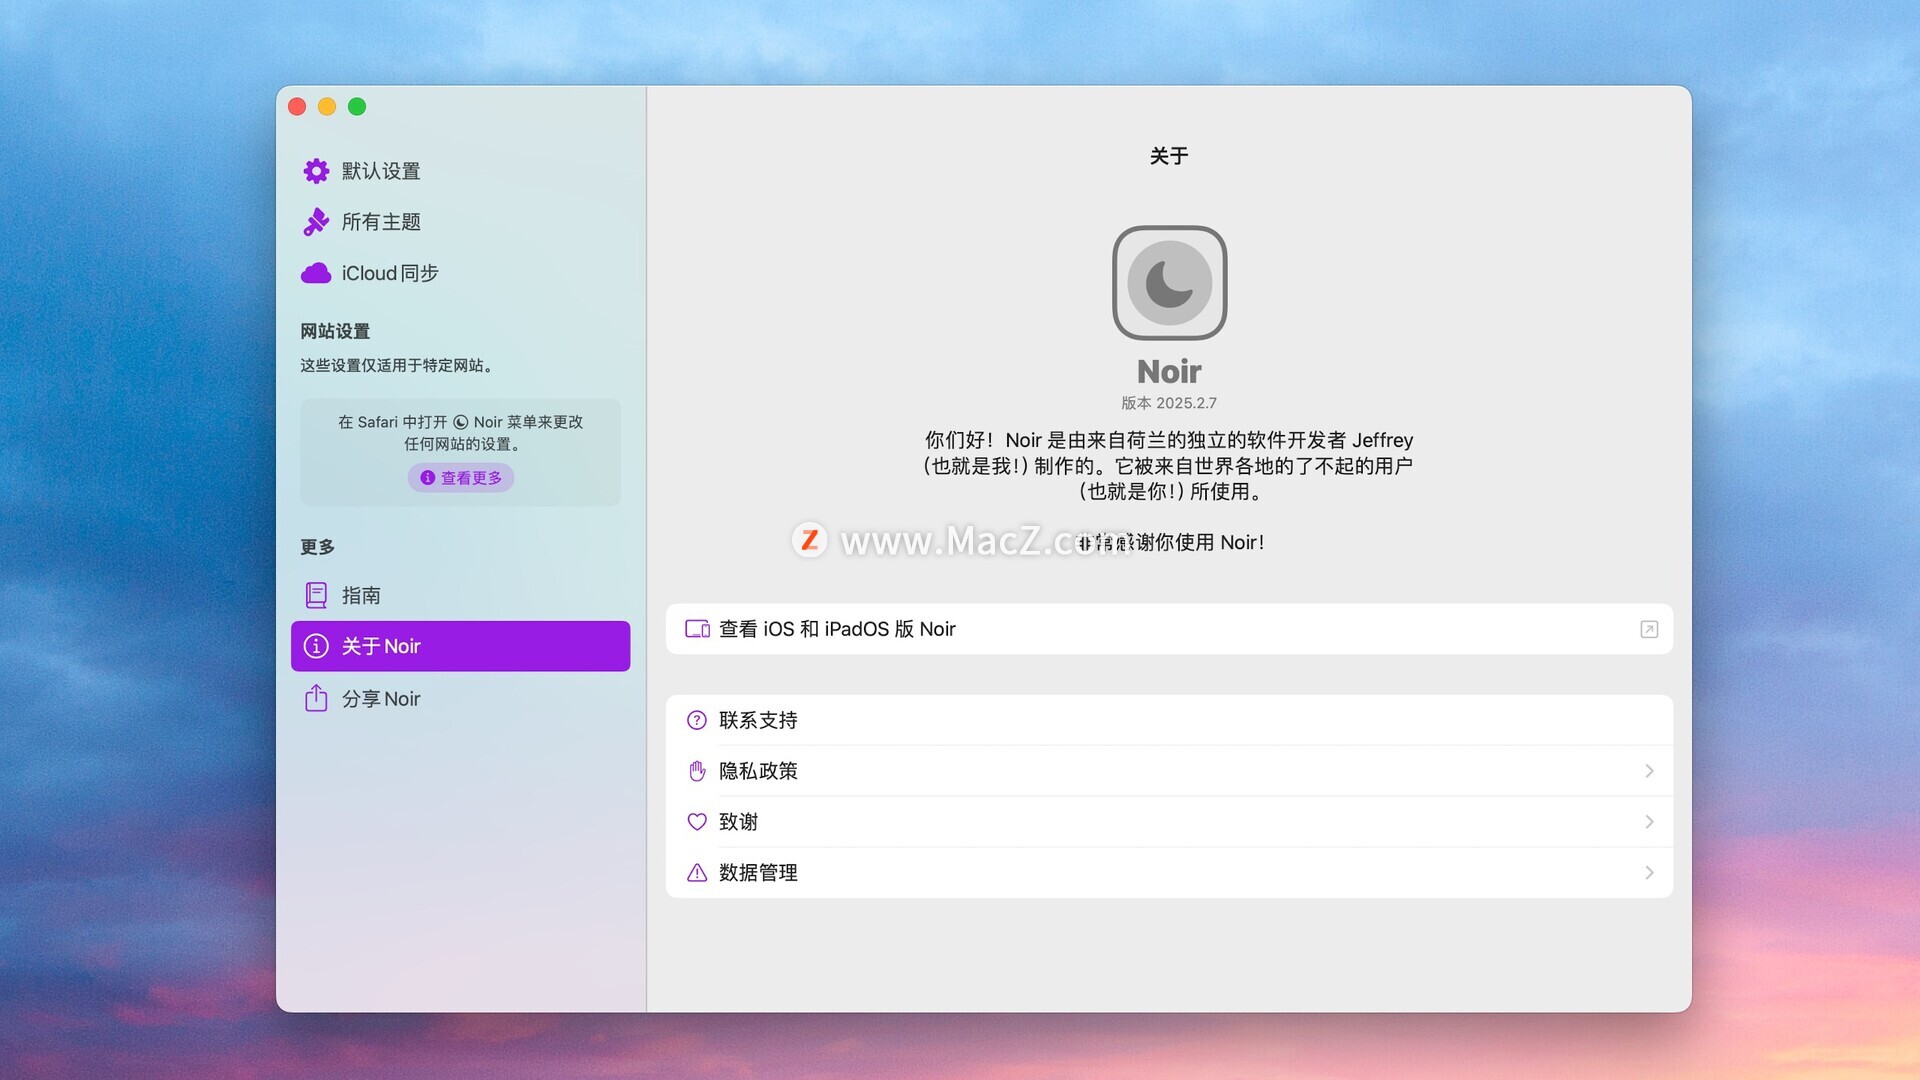Click the book icon next to 指南
Viewport: 1920px width, 1080px height.
316,596
